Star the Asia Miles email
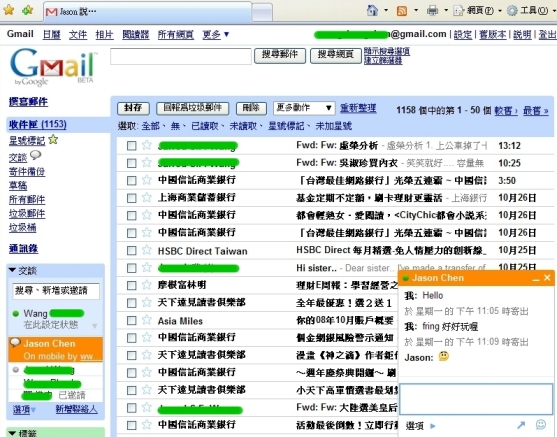Screen dimensions: 557x437 click(146, 320)
